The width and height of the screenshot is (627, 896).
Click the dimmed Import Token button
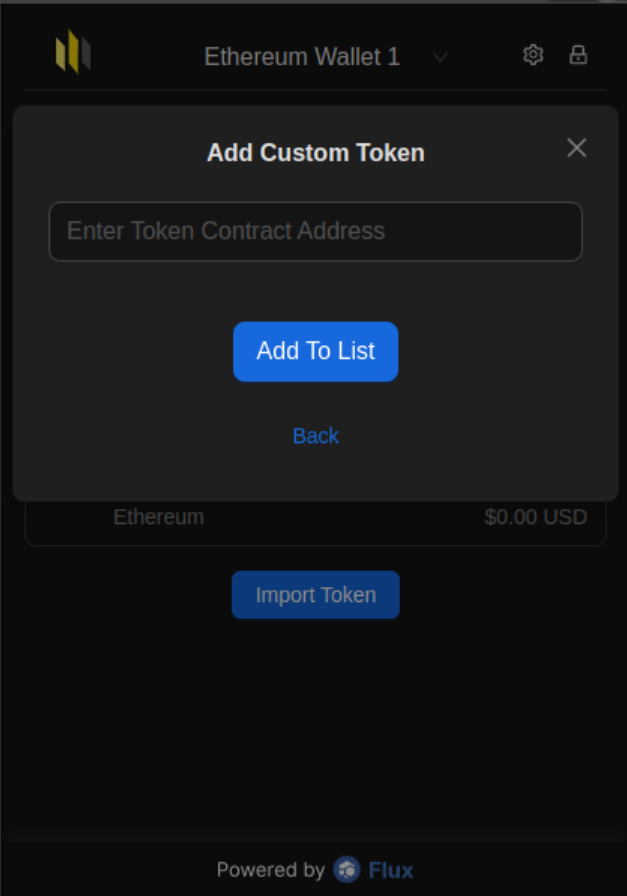(x=316, y=595)
